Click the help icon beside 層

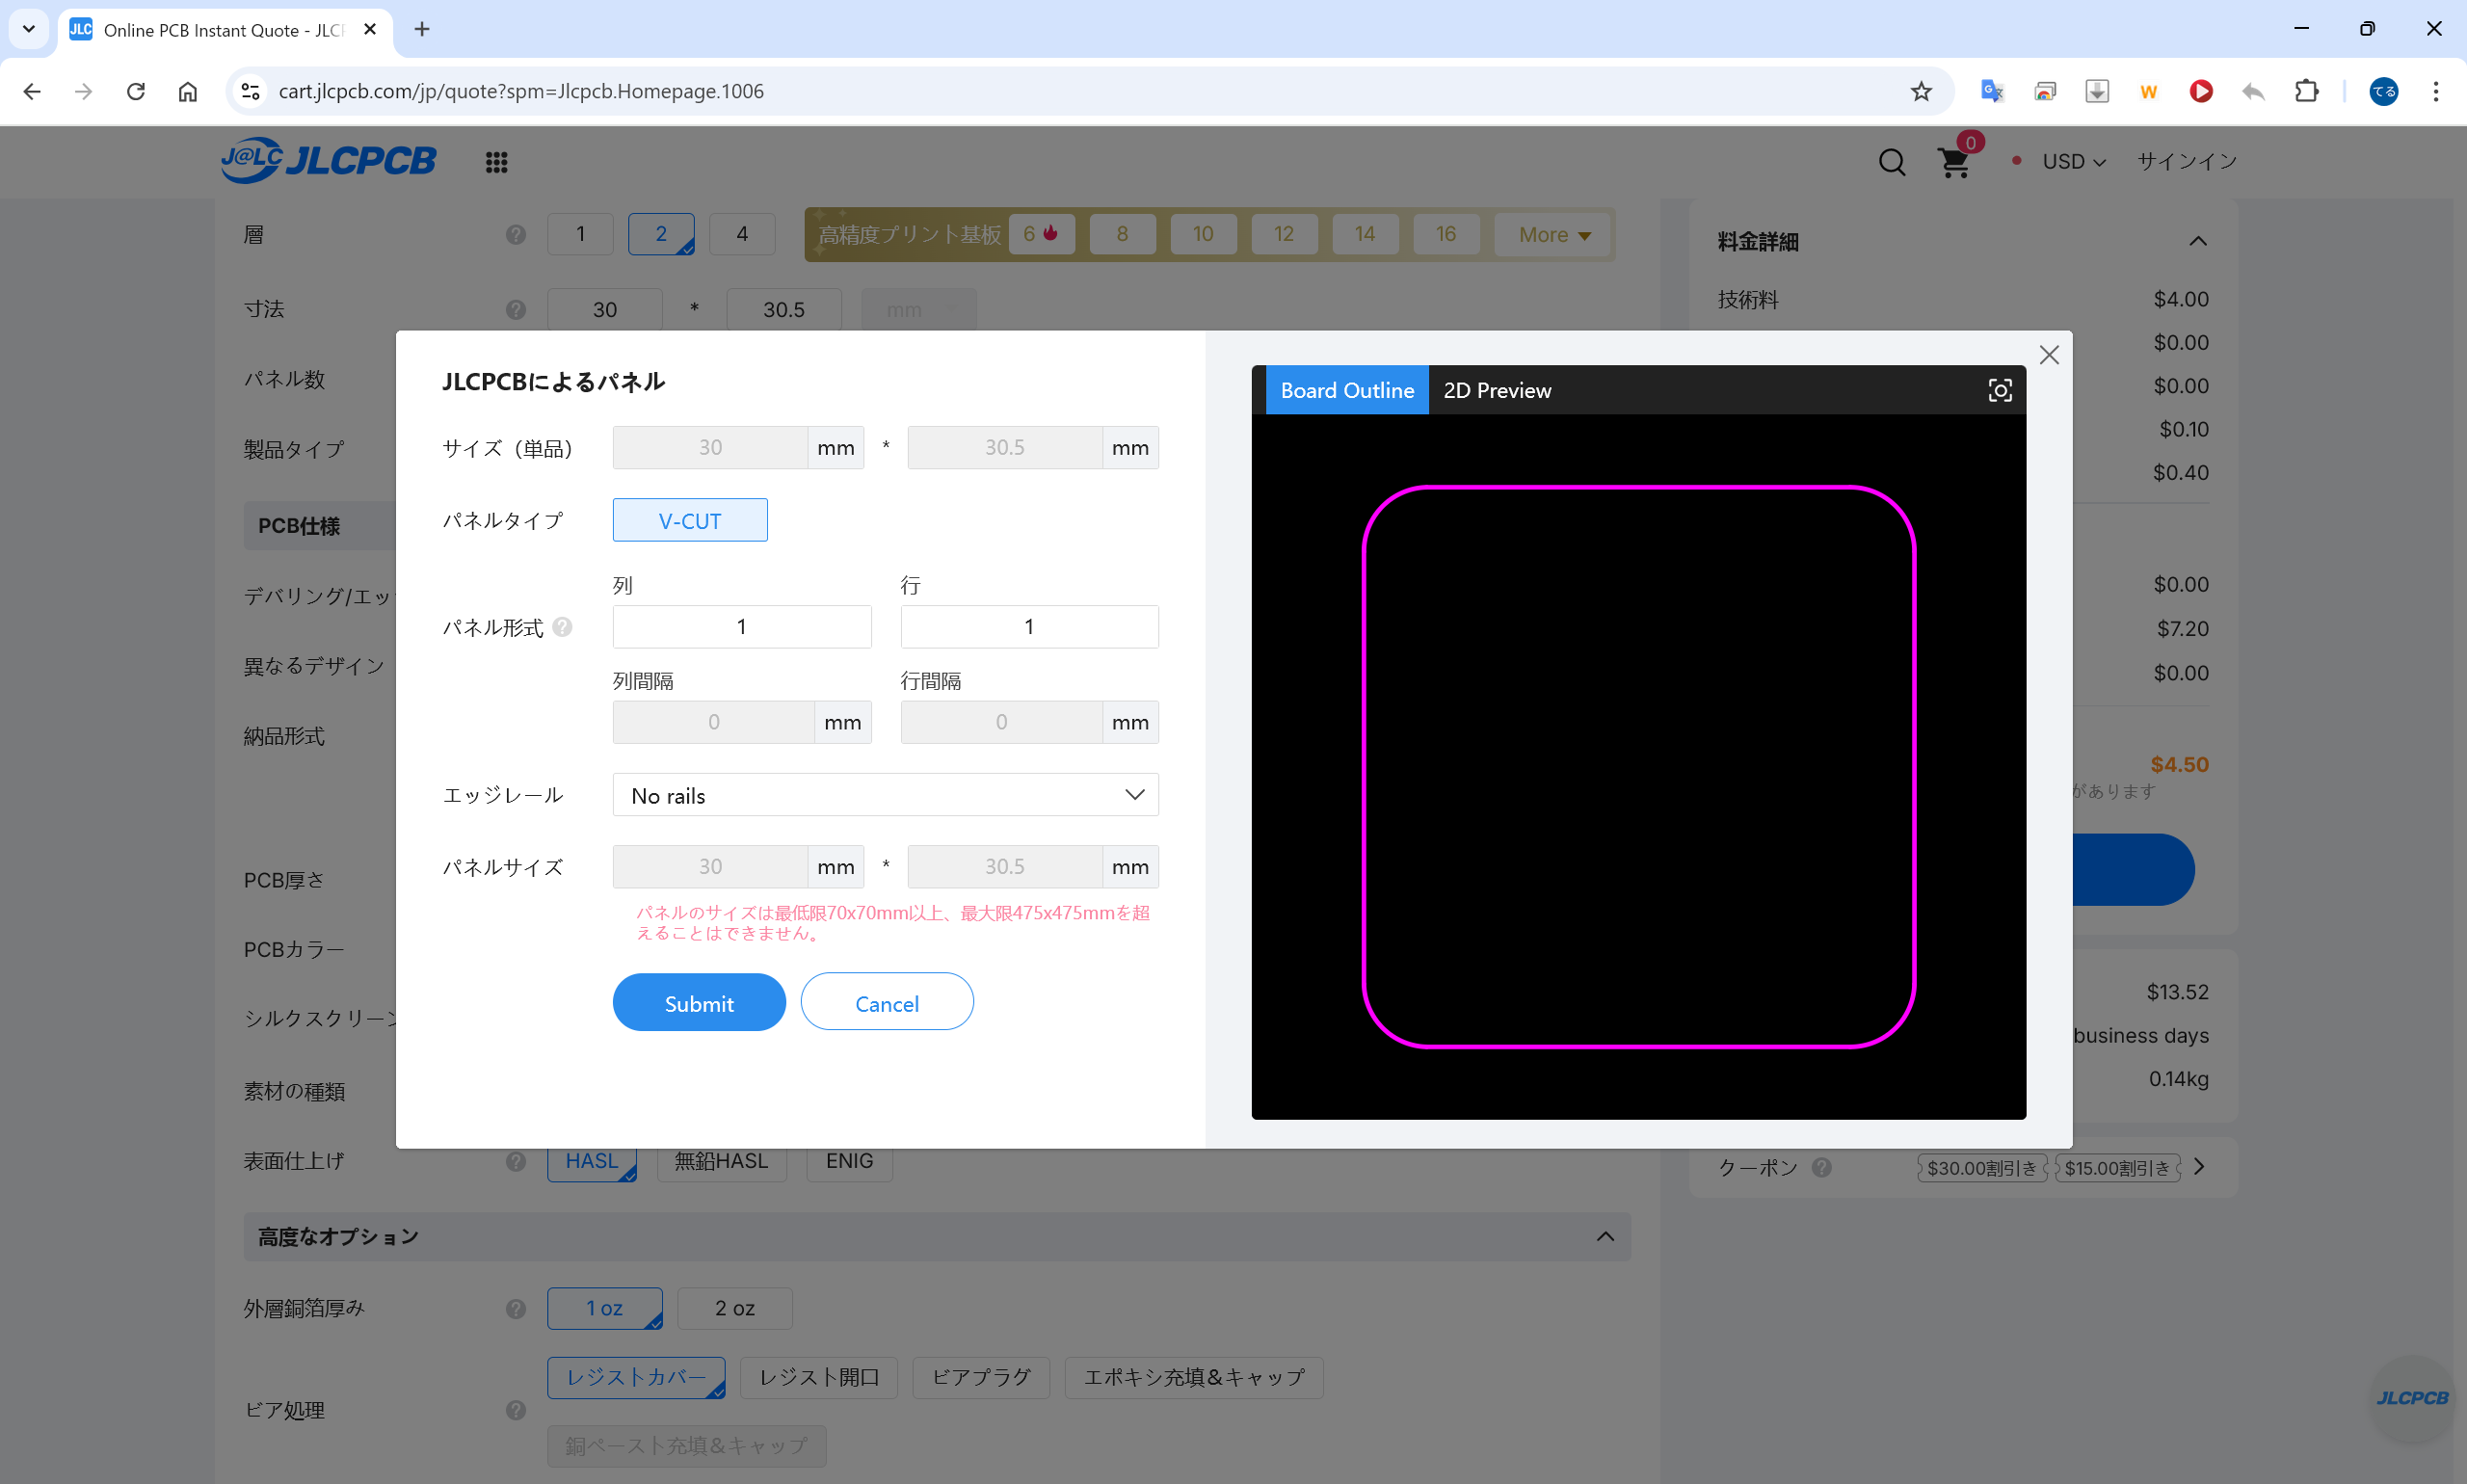coord(516,234)
